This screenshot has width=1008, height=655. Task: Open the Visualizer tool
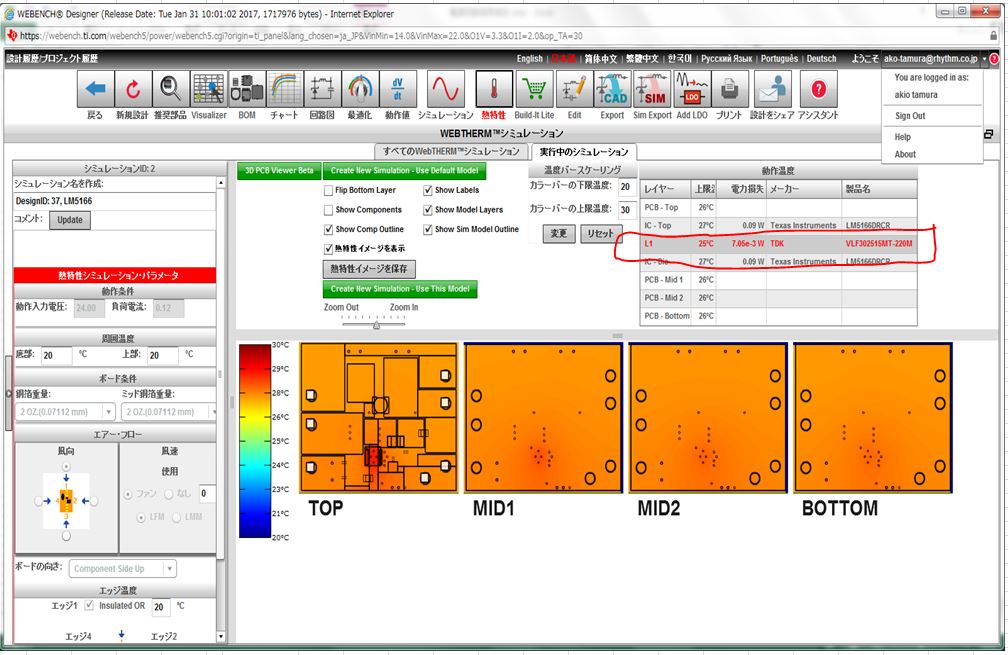[209, 89]
